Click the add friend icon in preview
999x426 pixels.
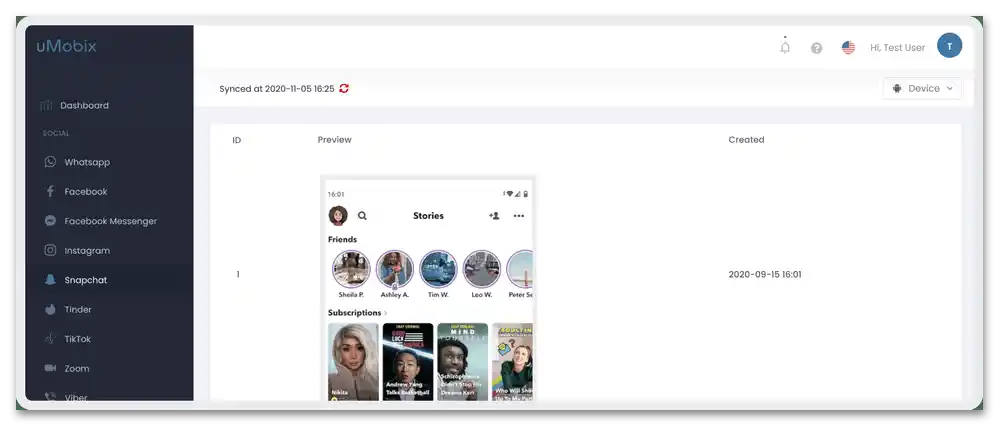494,216
